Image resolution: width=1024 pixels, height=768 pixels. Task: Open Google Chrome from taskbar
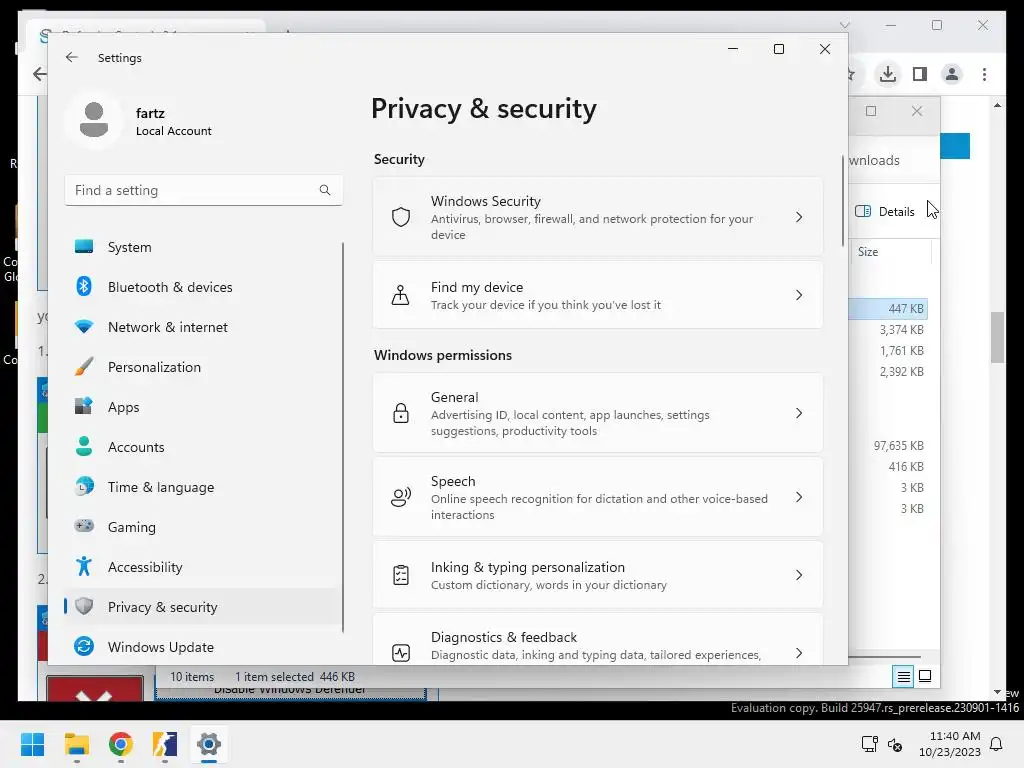121,744
